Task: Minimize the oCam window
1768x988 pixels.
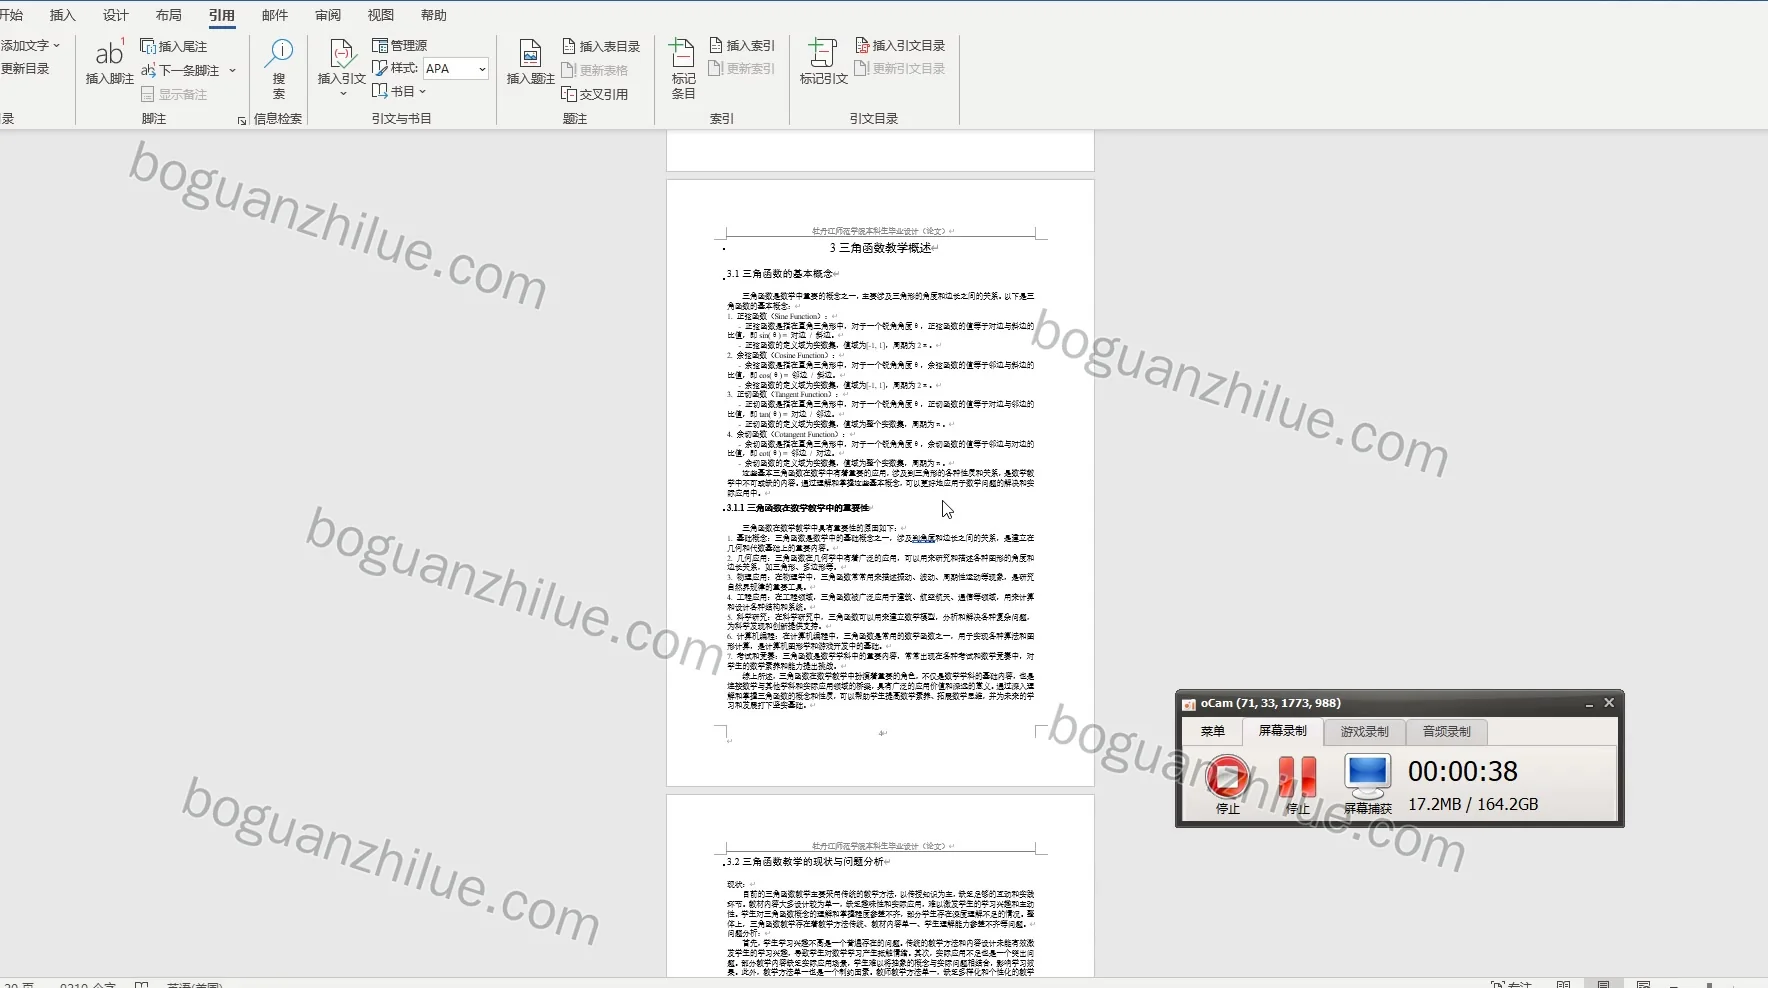Action: [x=1589, y=704]
